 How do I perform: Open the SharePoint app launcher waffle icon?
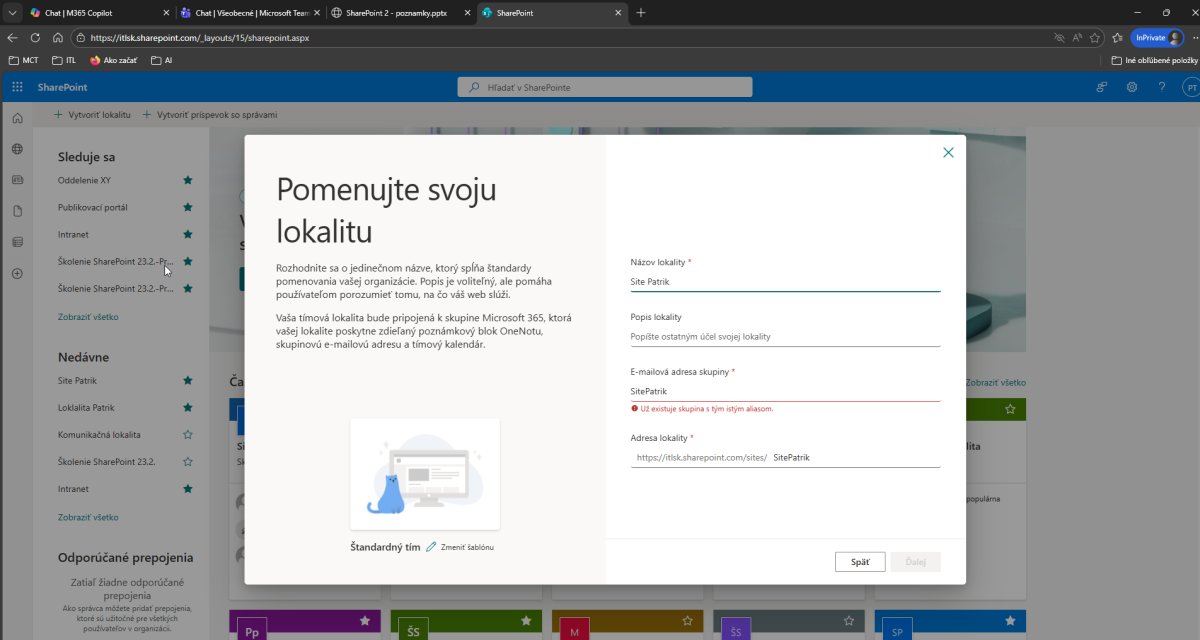tap(17, 87)
